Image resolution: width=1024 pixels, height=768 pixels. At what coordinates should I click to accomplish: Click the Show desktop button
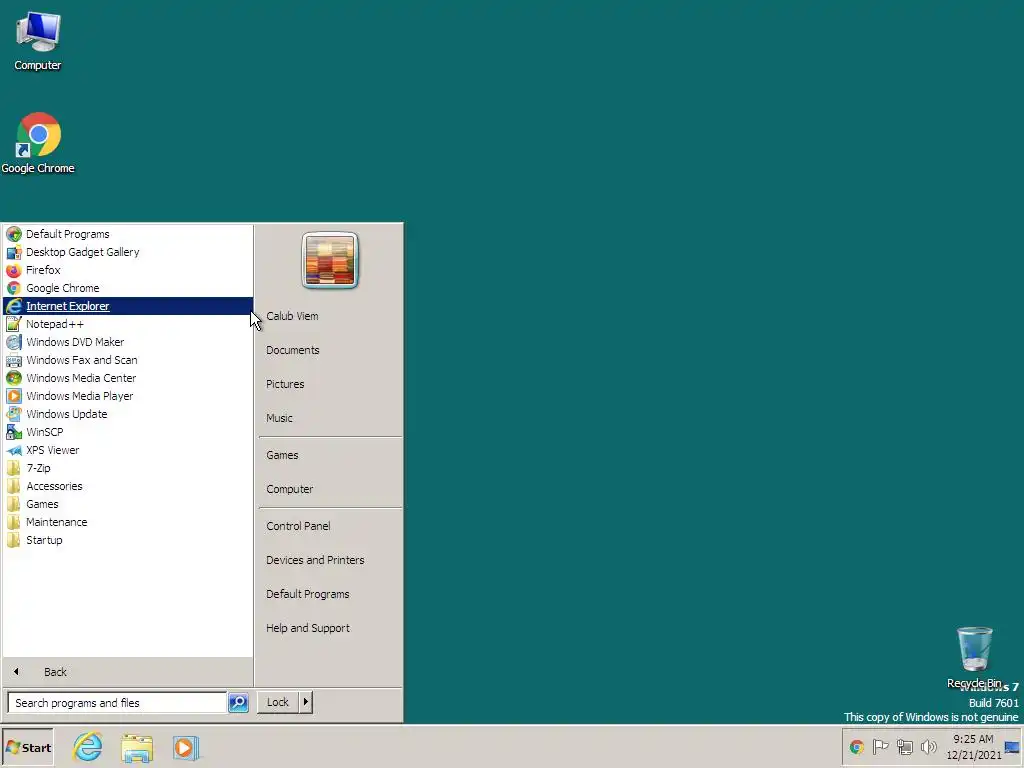pos(1012,747)
